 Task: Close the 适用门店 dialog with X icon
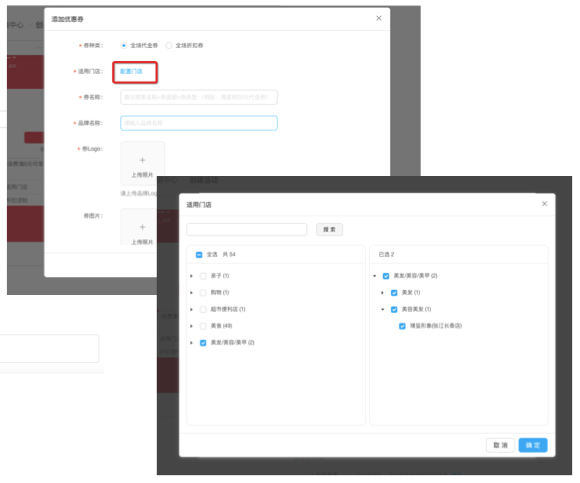point(544,204)
